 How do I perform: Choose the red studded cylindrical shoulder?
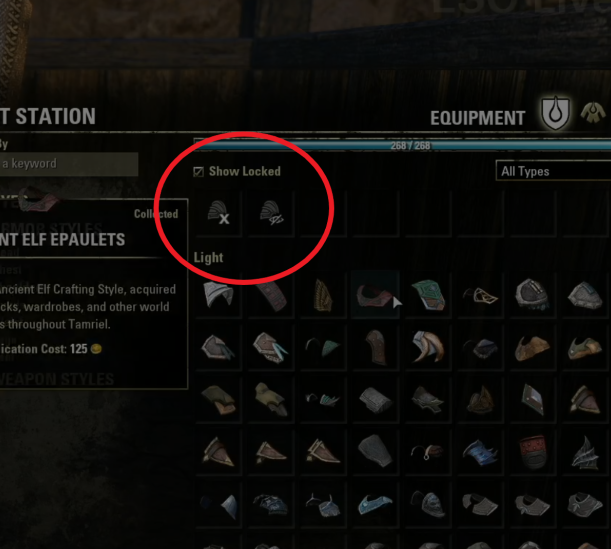[532, 452]
